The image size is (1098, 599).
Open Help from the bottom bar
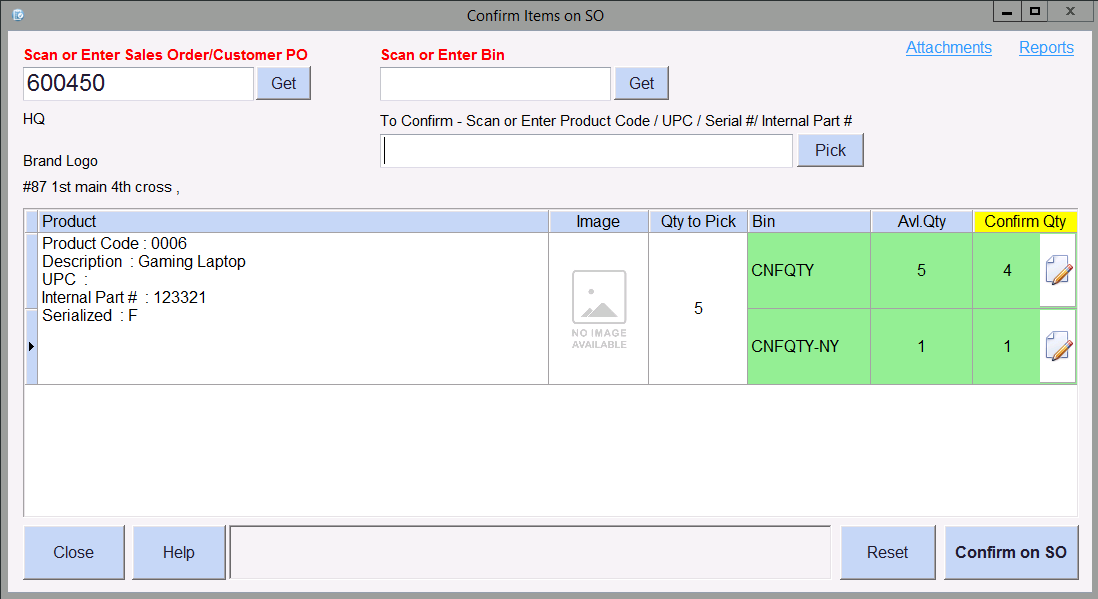(179, 552)
